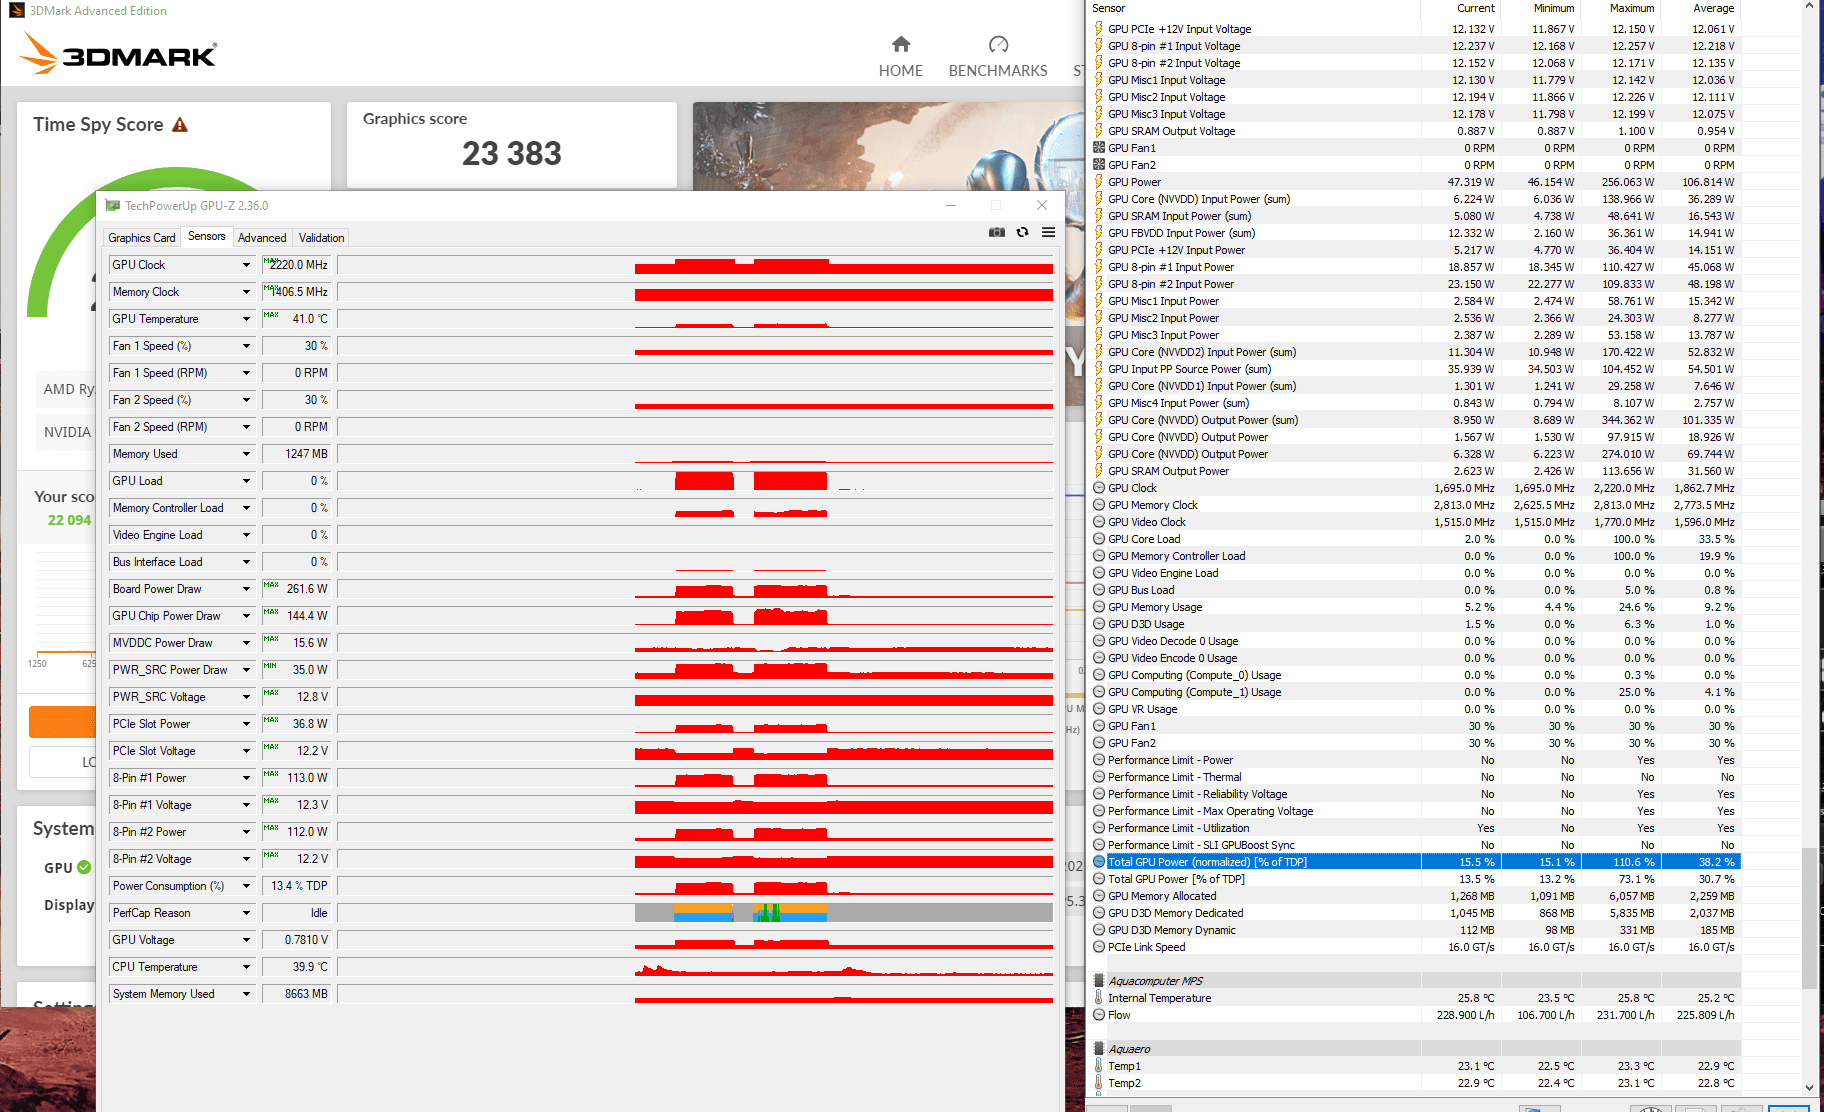Select the Sensors tab in GPU-Z

coord(207,236)
